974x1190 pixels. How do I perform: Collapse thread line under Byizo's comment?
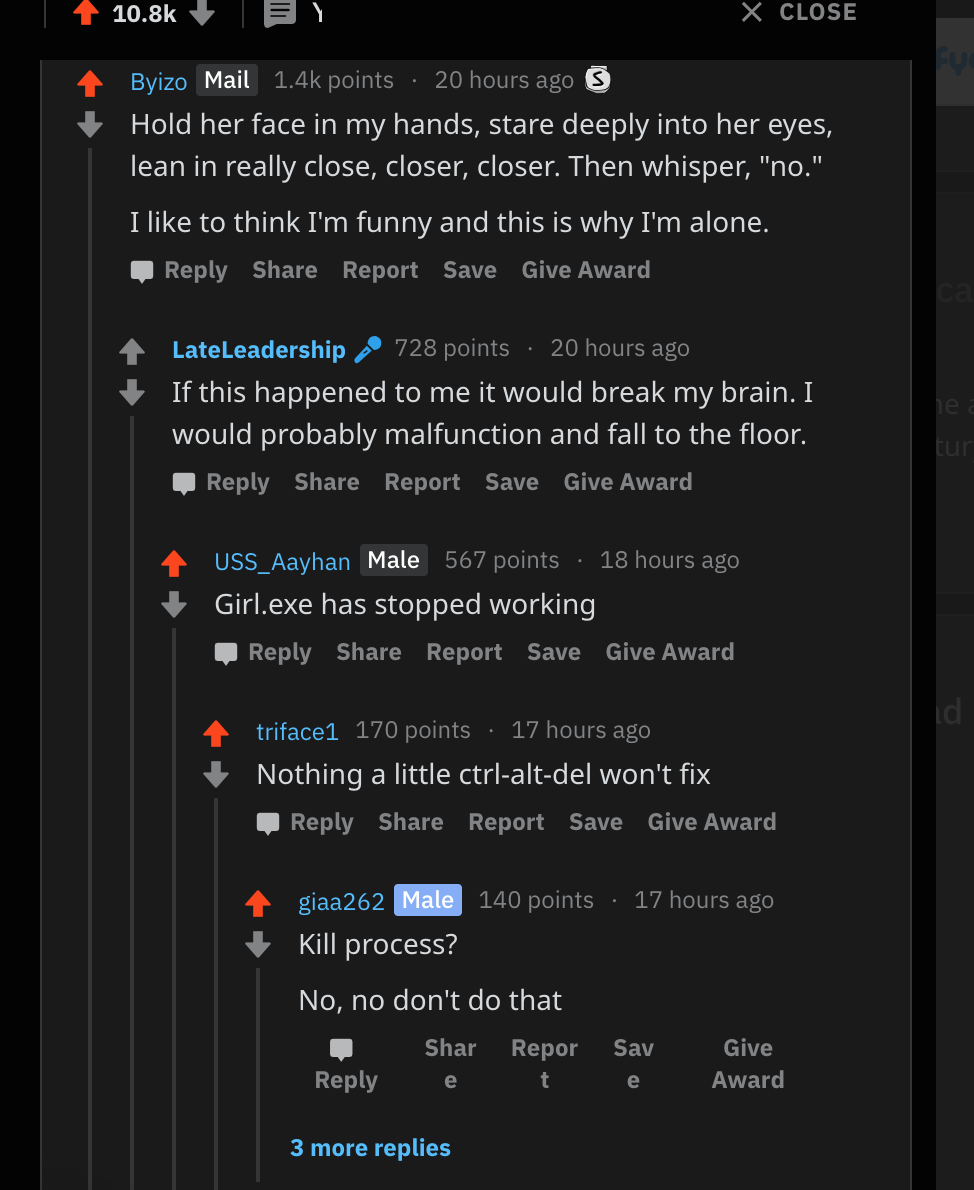click(90, 668)
